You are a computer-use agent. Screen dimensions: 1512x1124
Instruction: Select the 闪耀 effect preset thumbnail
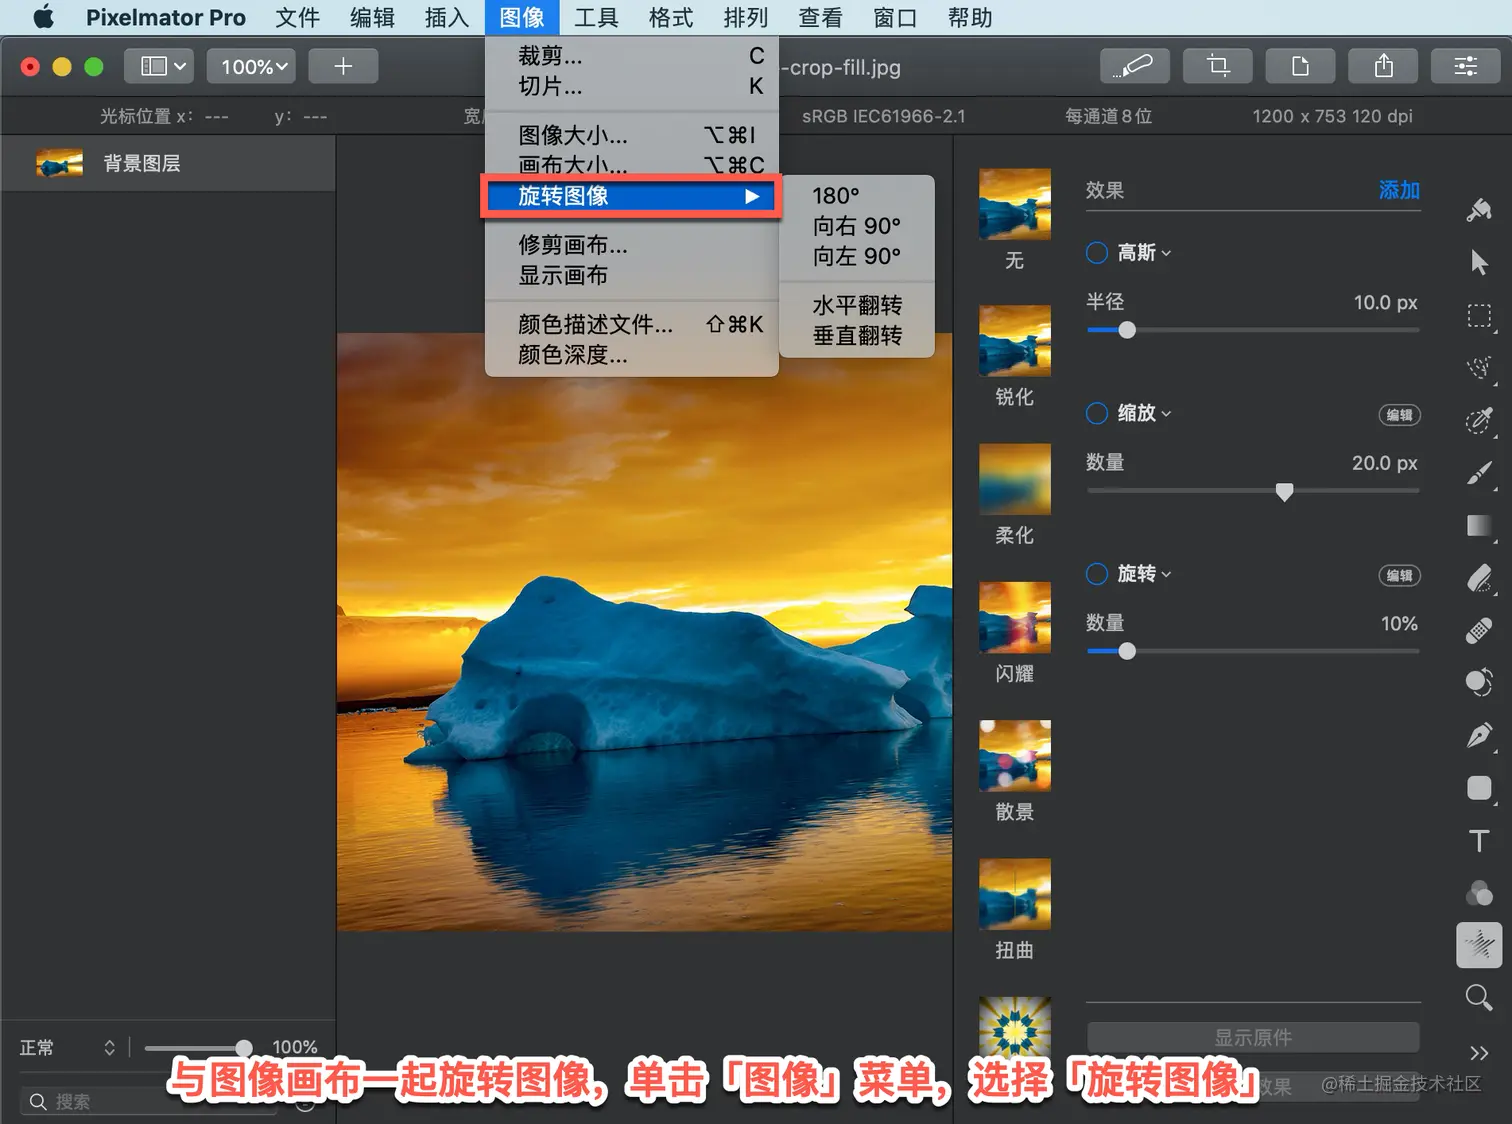click(x=1015, y=617)
